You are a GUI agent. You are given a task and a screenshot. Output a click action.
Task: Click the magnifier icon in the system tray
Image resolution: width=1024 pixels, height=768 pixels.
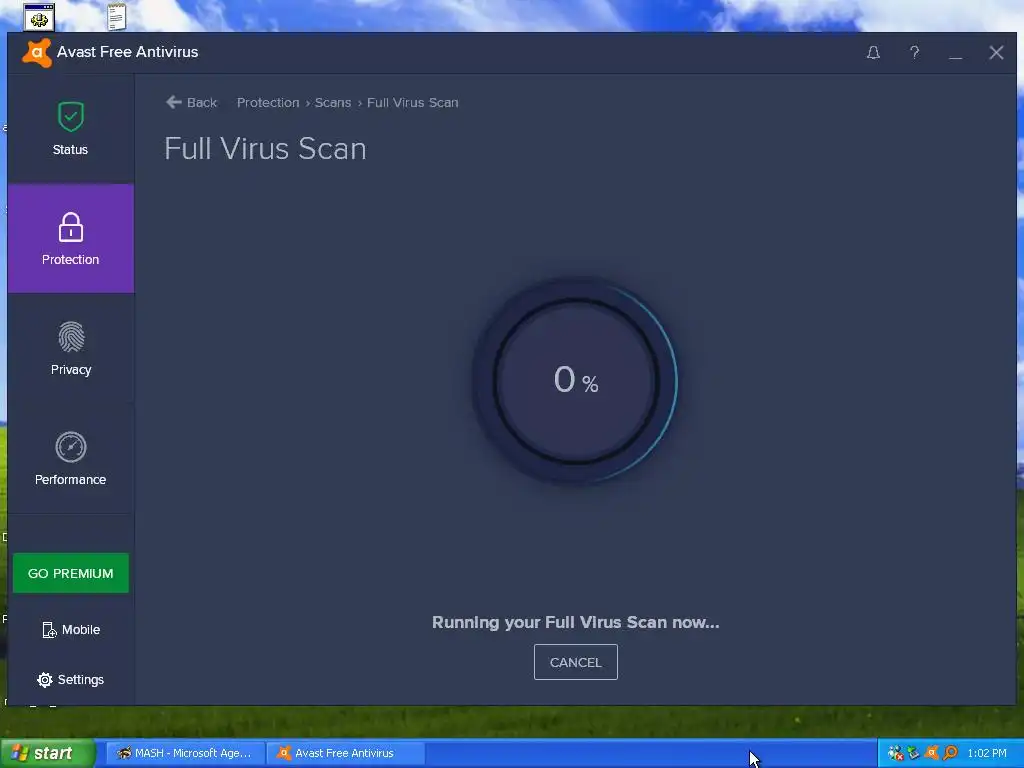tap(950, 753)
